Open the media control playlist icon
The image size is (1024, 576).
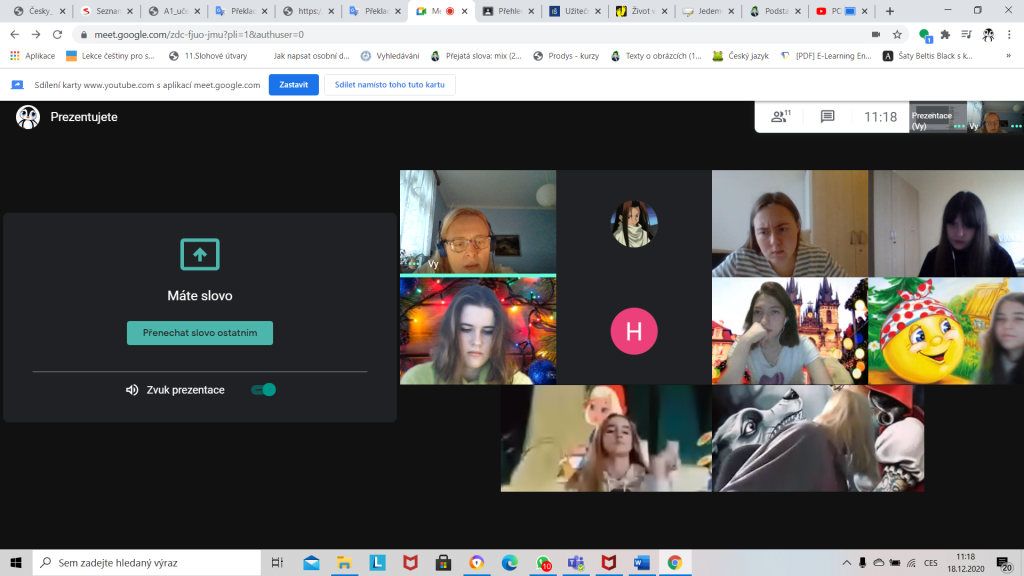[967, 35]
